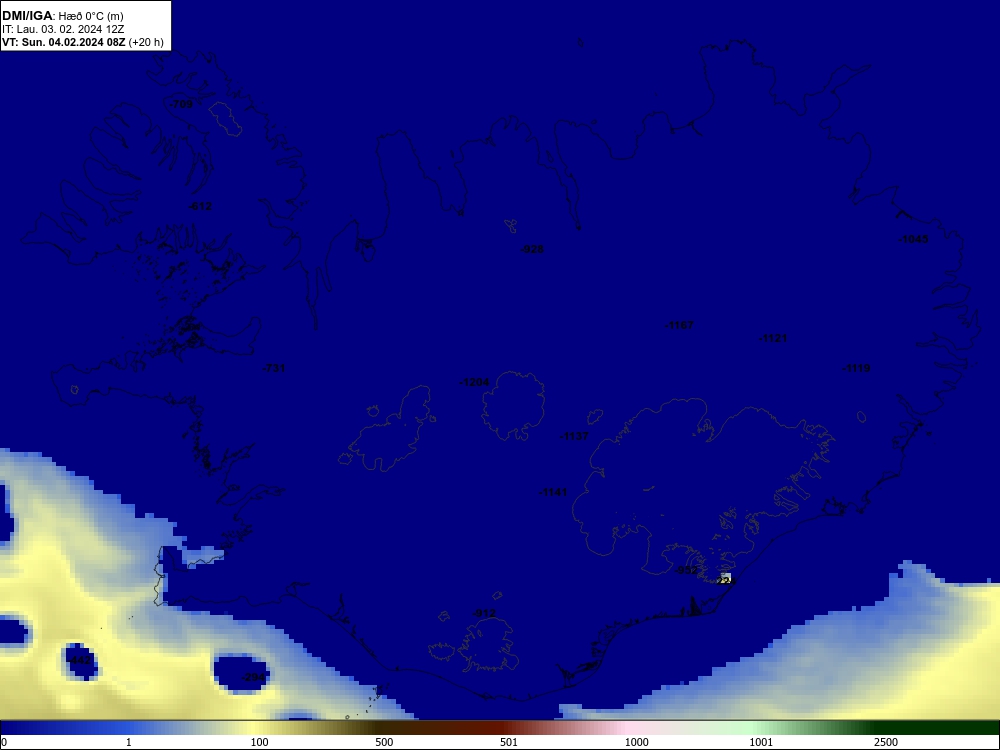Select the VT: Sun. 04.02.2024 08Z line
Screen dimensions: 1000x750
82,43
